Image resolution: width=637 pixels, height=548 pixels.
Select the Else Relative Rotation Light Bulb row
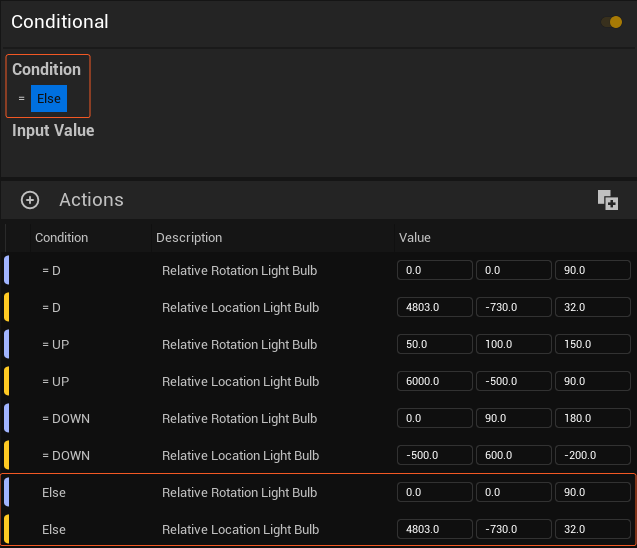[x=239, y=493]
